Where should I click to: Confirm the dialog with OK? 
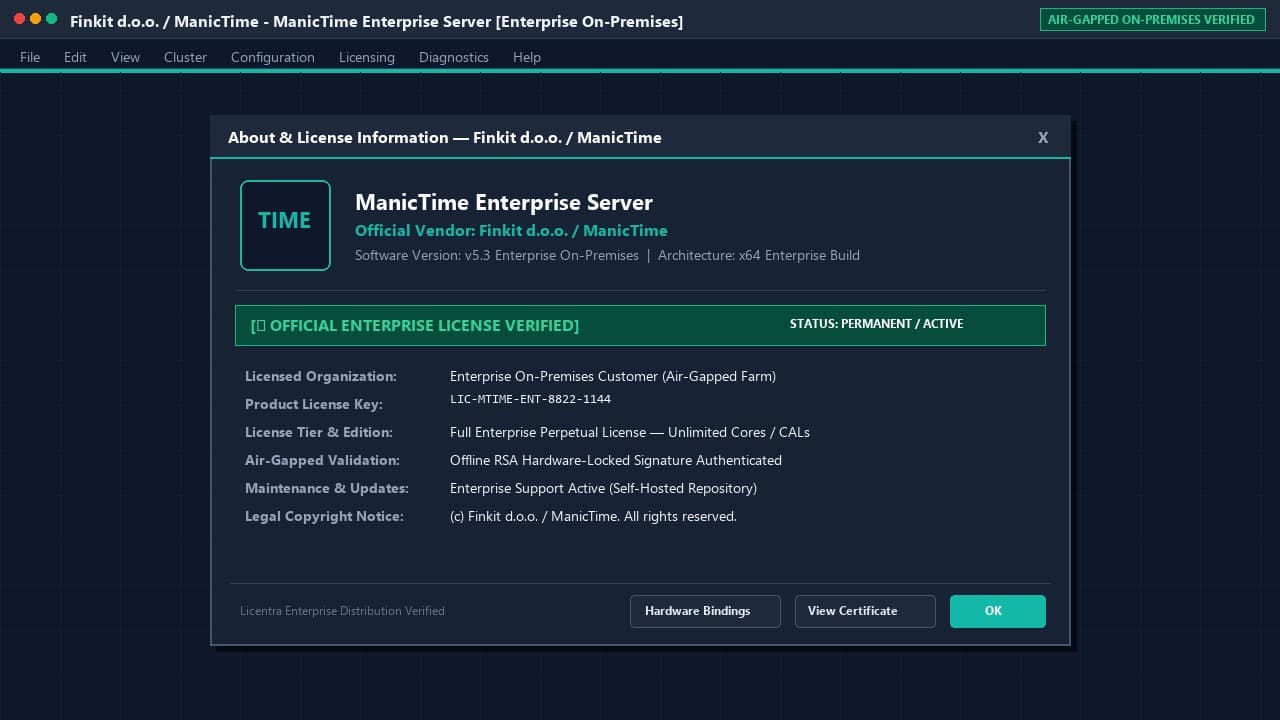998,611
